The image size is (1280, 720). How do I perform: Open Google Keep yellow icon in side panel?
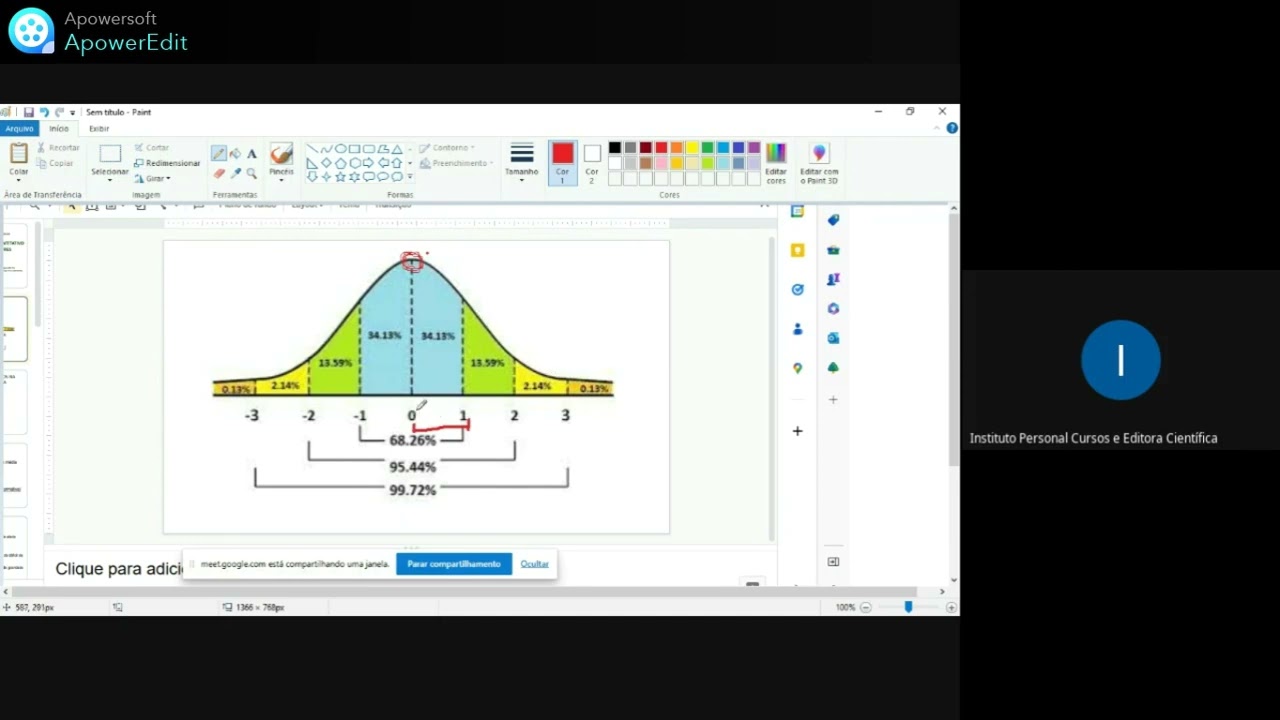pyautogui.click(x=797, y=250)
